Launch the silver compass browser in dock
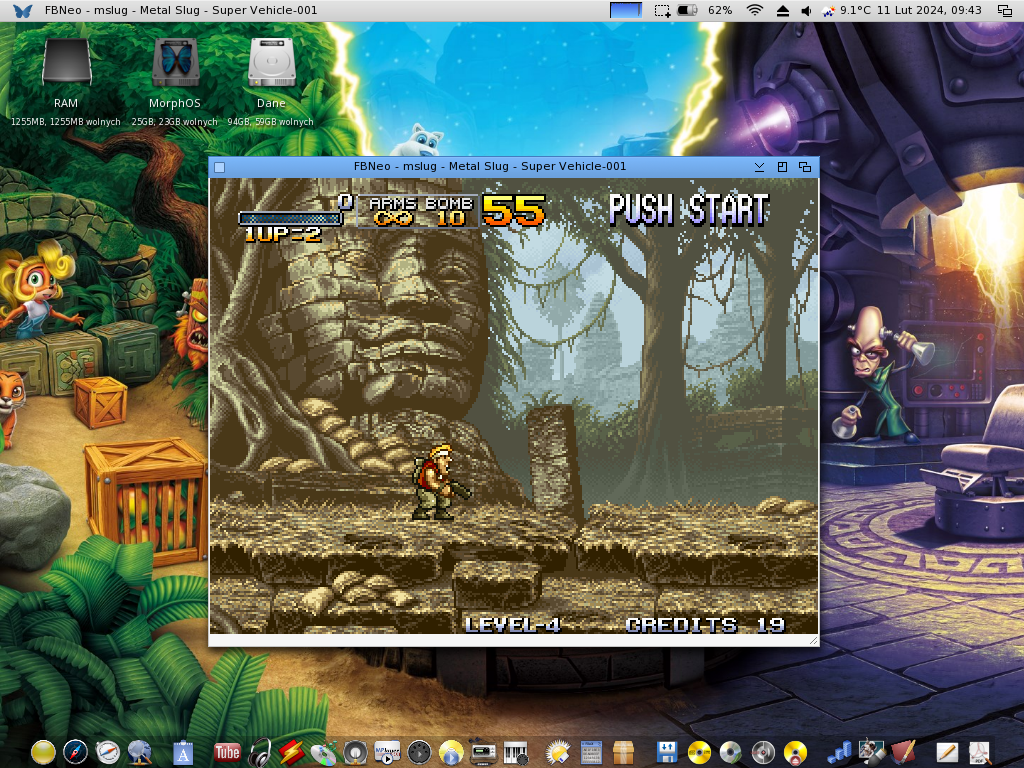 (x=108, y=752)
